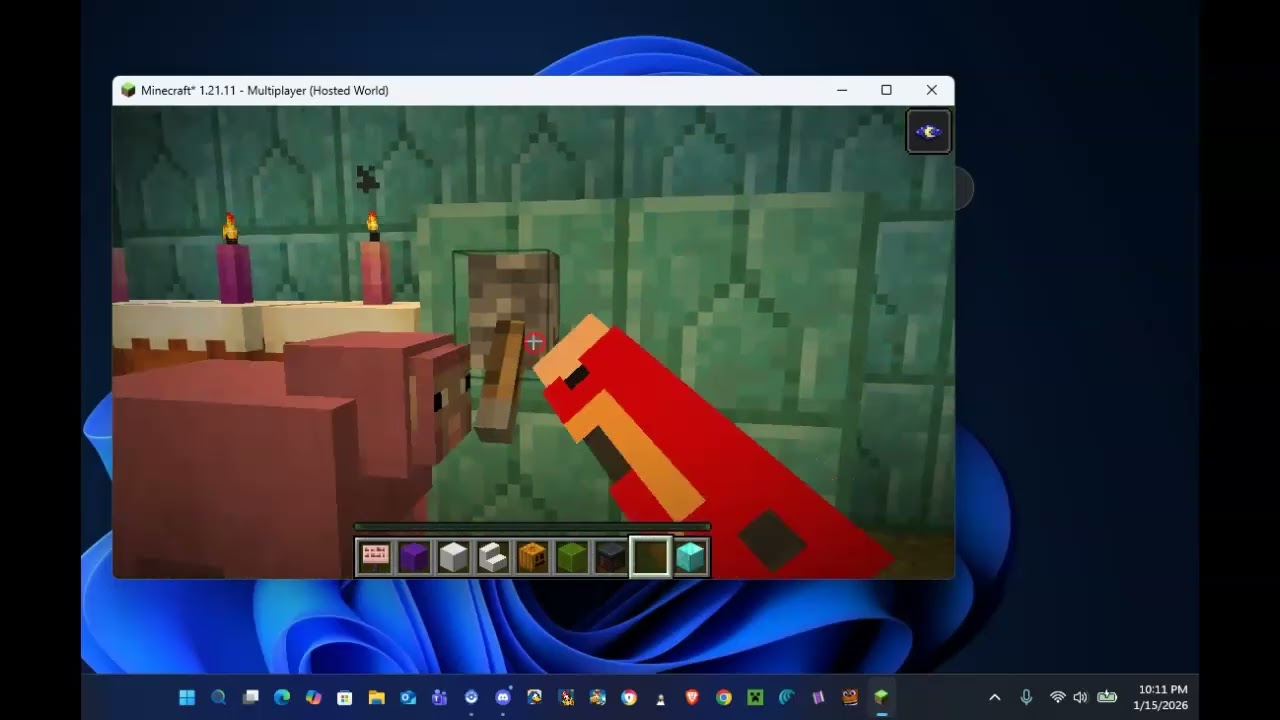Select the highlighted empty hotbar slot
This screenshot has height=720, width=1280.
650,557
